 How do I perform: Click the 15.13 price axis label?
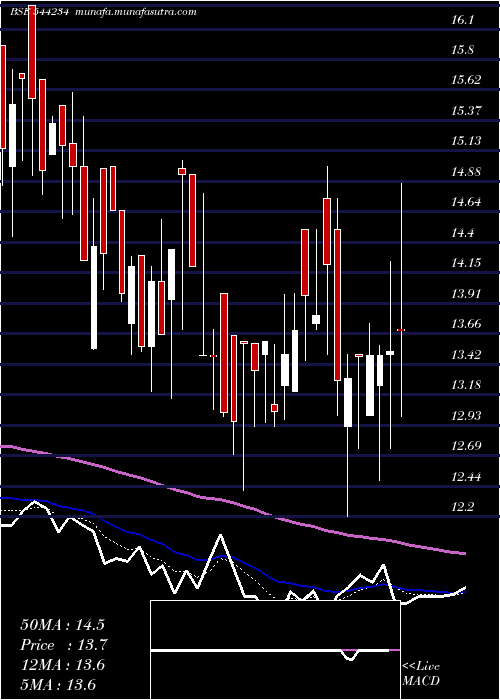coord(467,141)
